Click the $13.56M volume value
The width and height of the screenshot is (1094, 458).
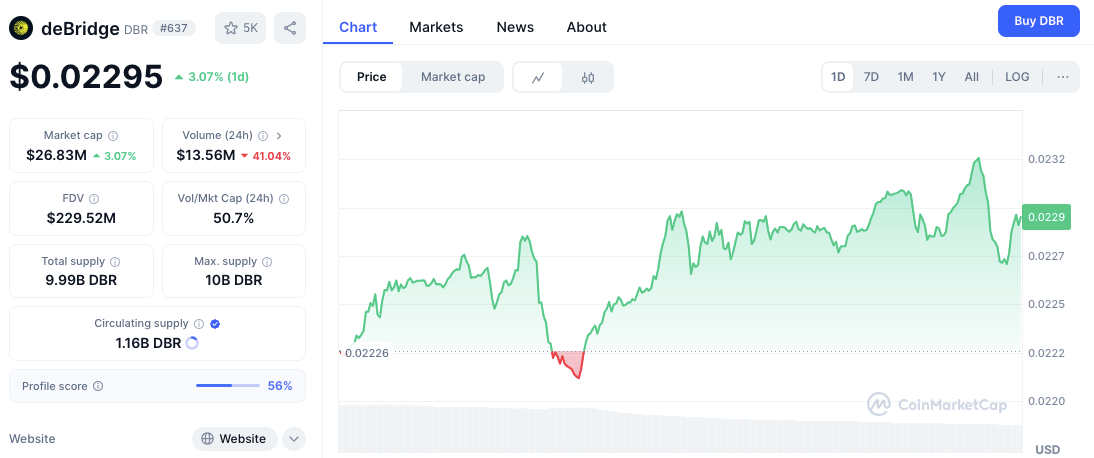206,155
